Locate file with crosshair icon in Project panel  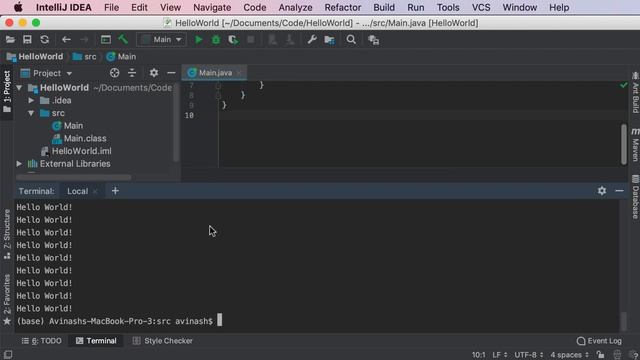[x=115, y=73]
